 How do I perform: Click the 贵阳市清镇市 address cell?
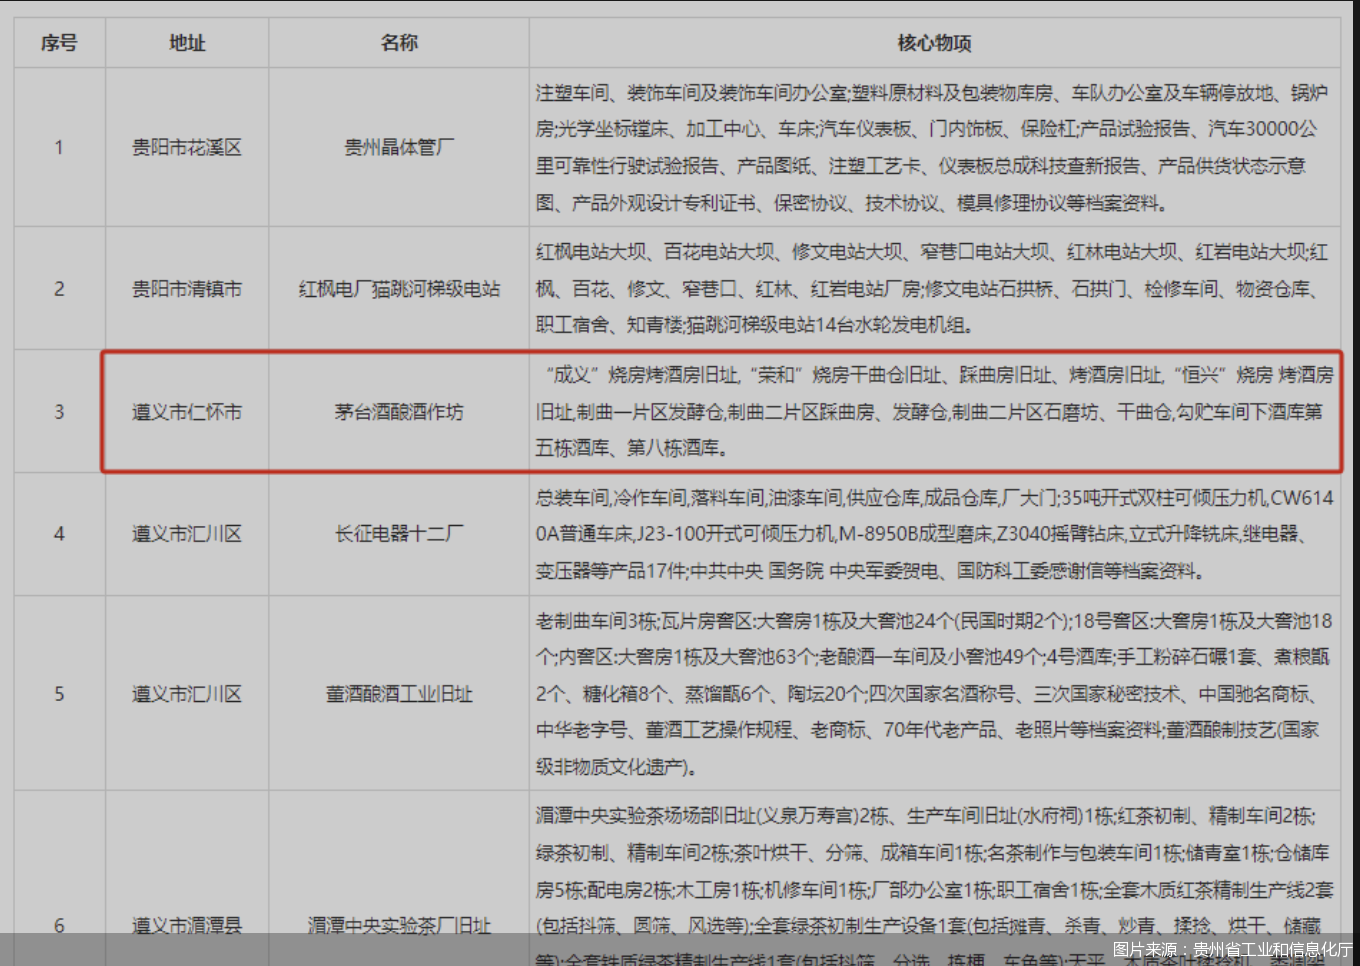[x=186, y=288]
